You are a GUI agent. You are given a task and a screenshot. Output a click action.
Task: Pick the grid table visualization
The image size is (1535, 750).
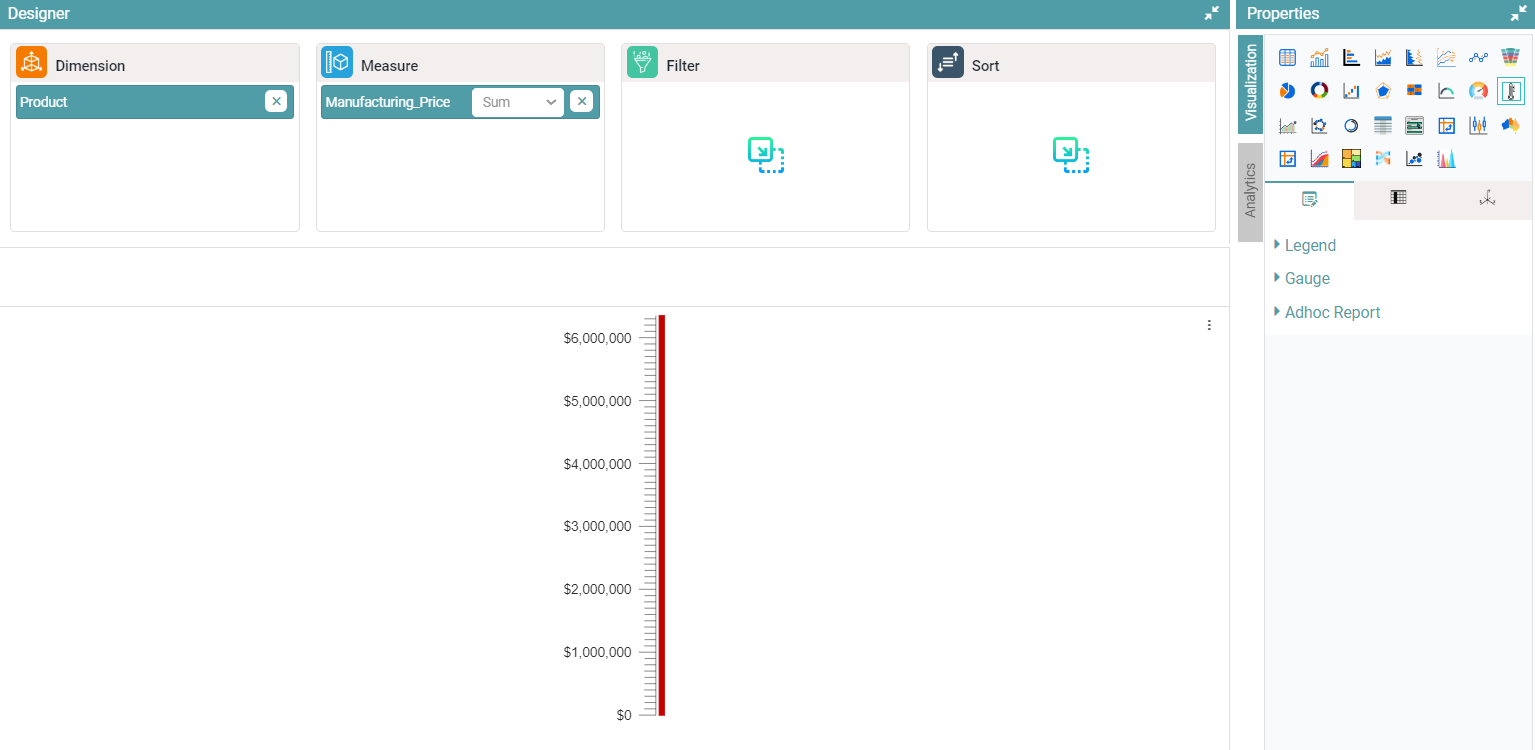tap(1287, 58)
